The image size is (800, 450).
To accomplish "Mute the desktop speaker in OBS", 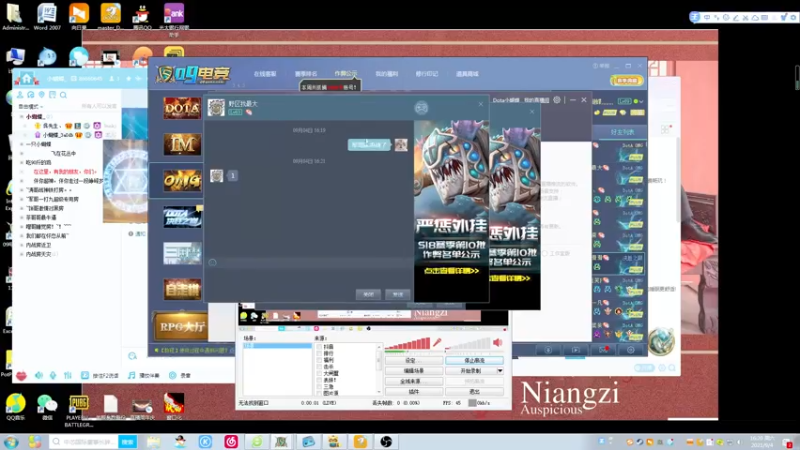I will (x=497, y=342).
